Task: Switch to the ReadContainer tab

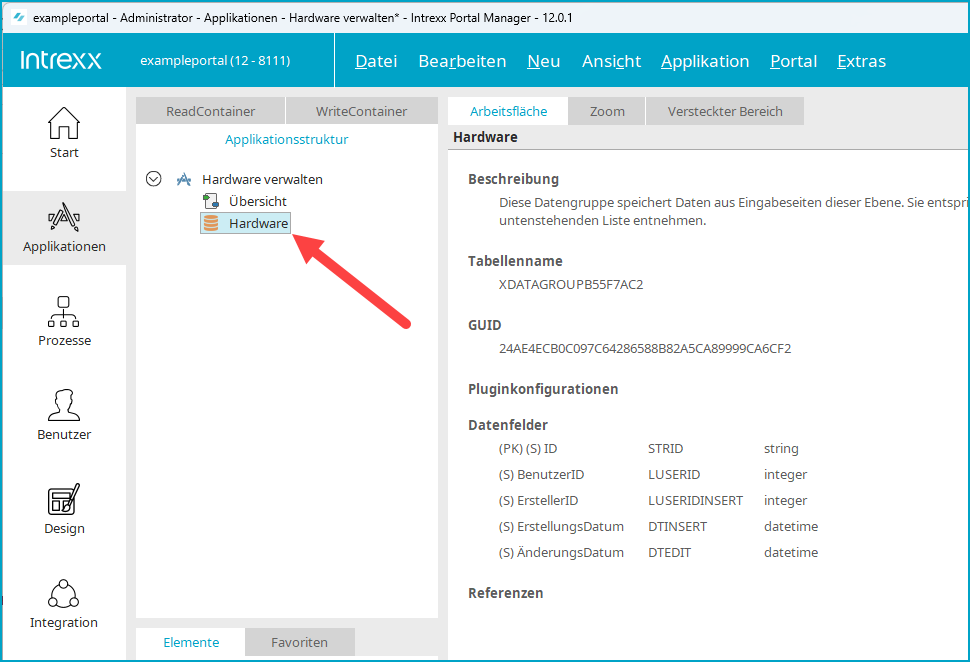Action: pos(210,111)
